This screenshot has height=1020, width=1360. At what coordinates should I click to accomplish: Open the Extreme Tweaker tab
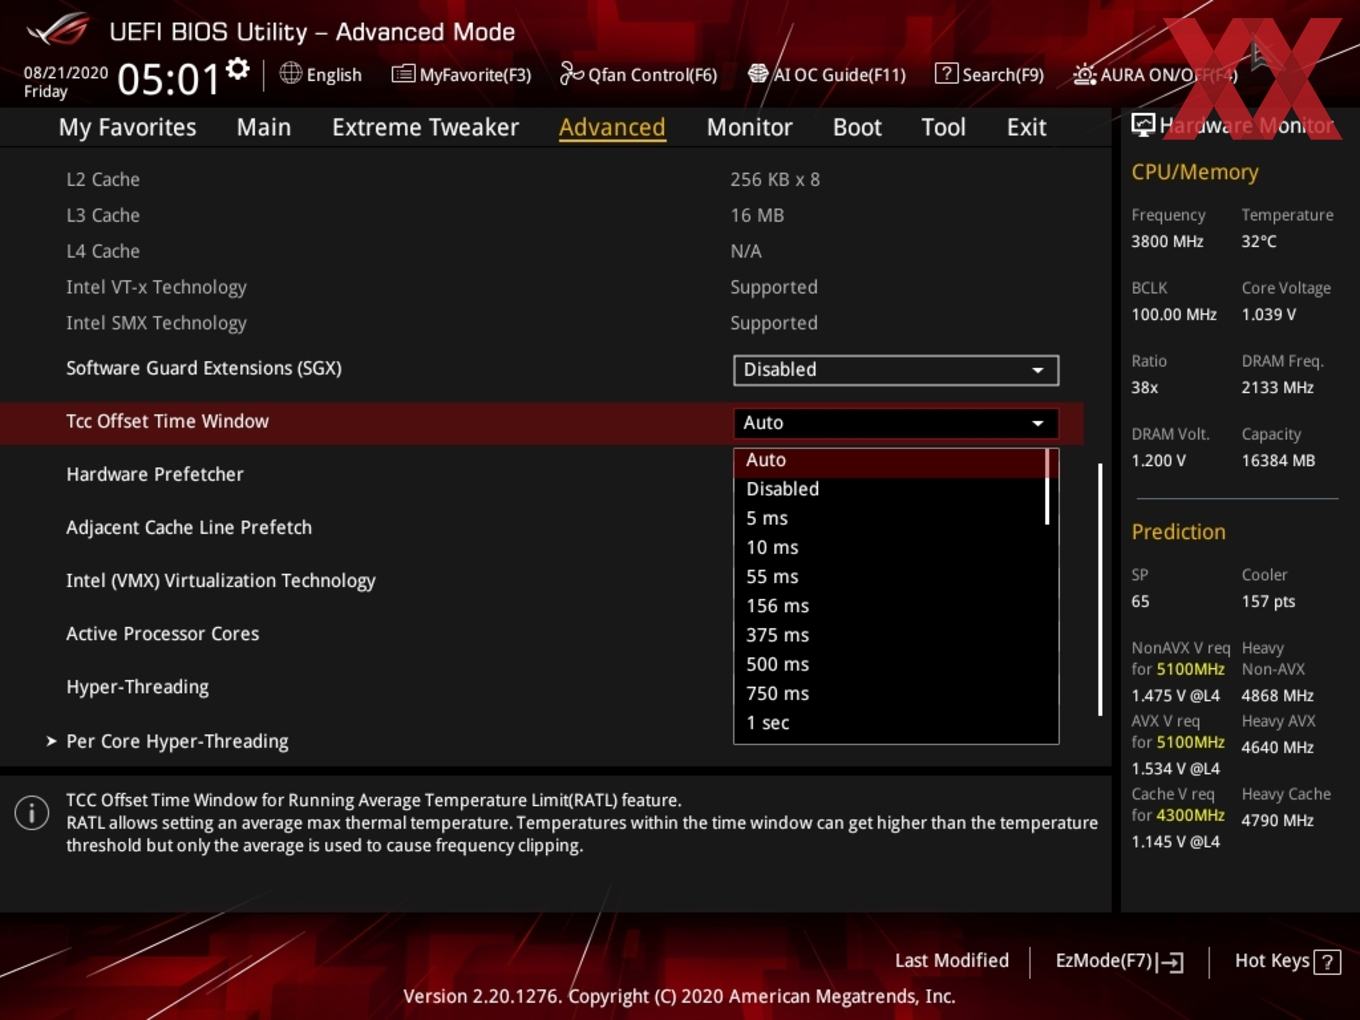pyautogui.click(x=425, y=127)
